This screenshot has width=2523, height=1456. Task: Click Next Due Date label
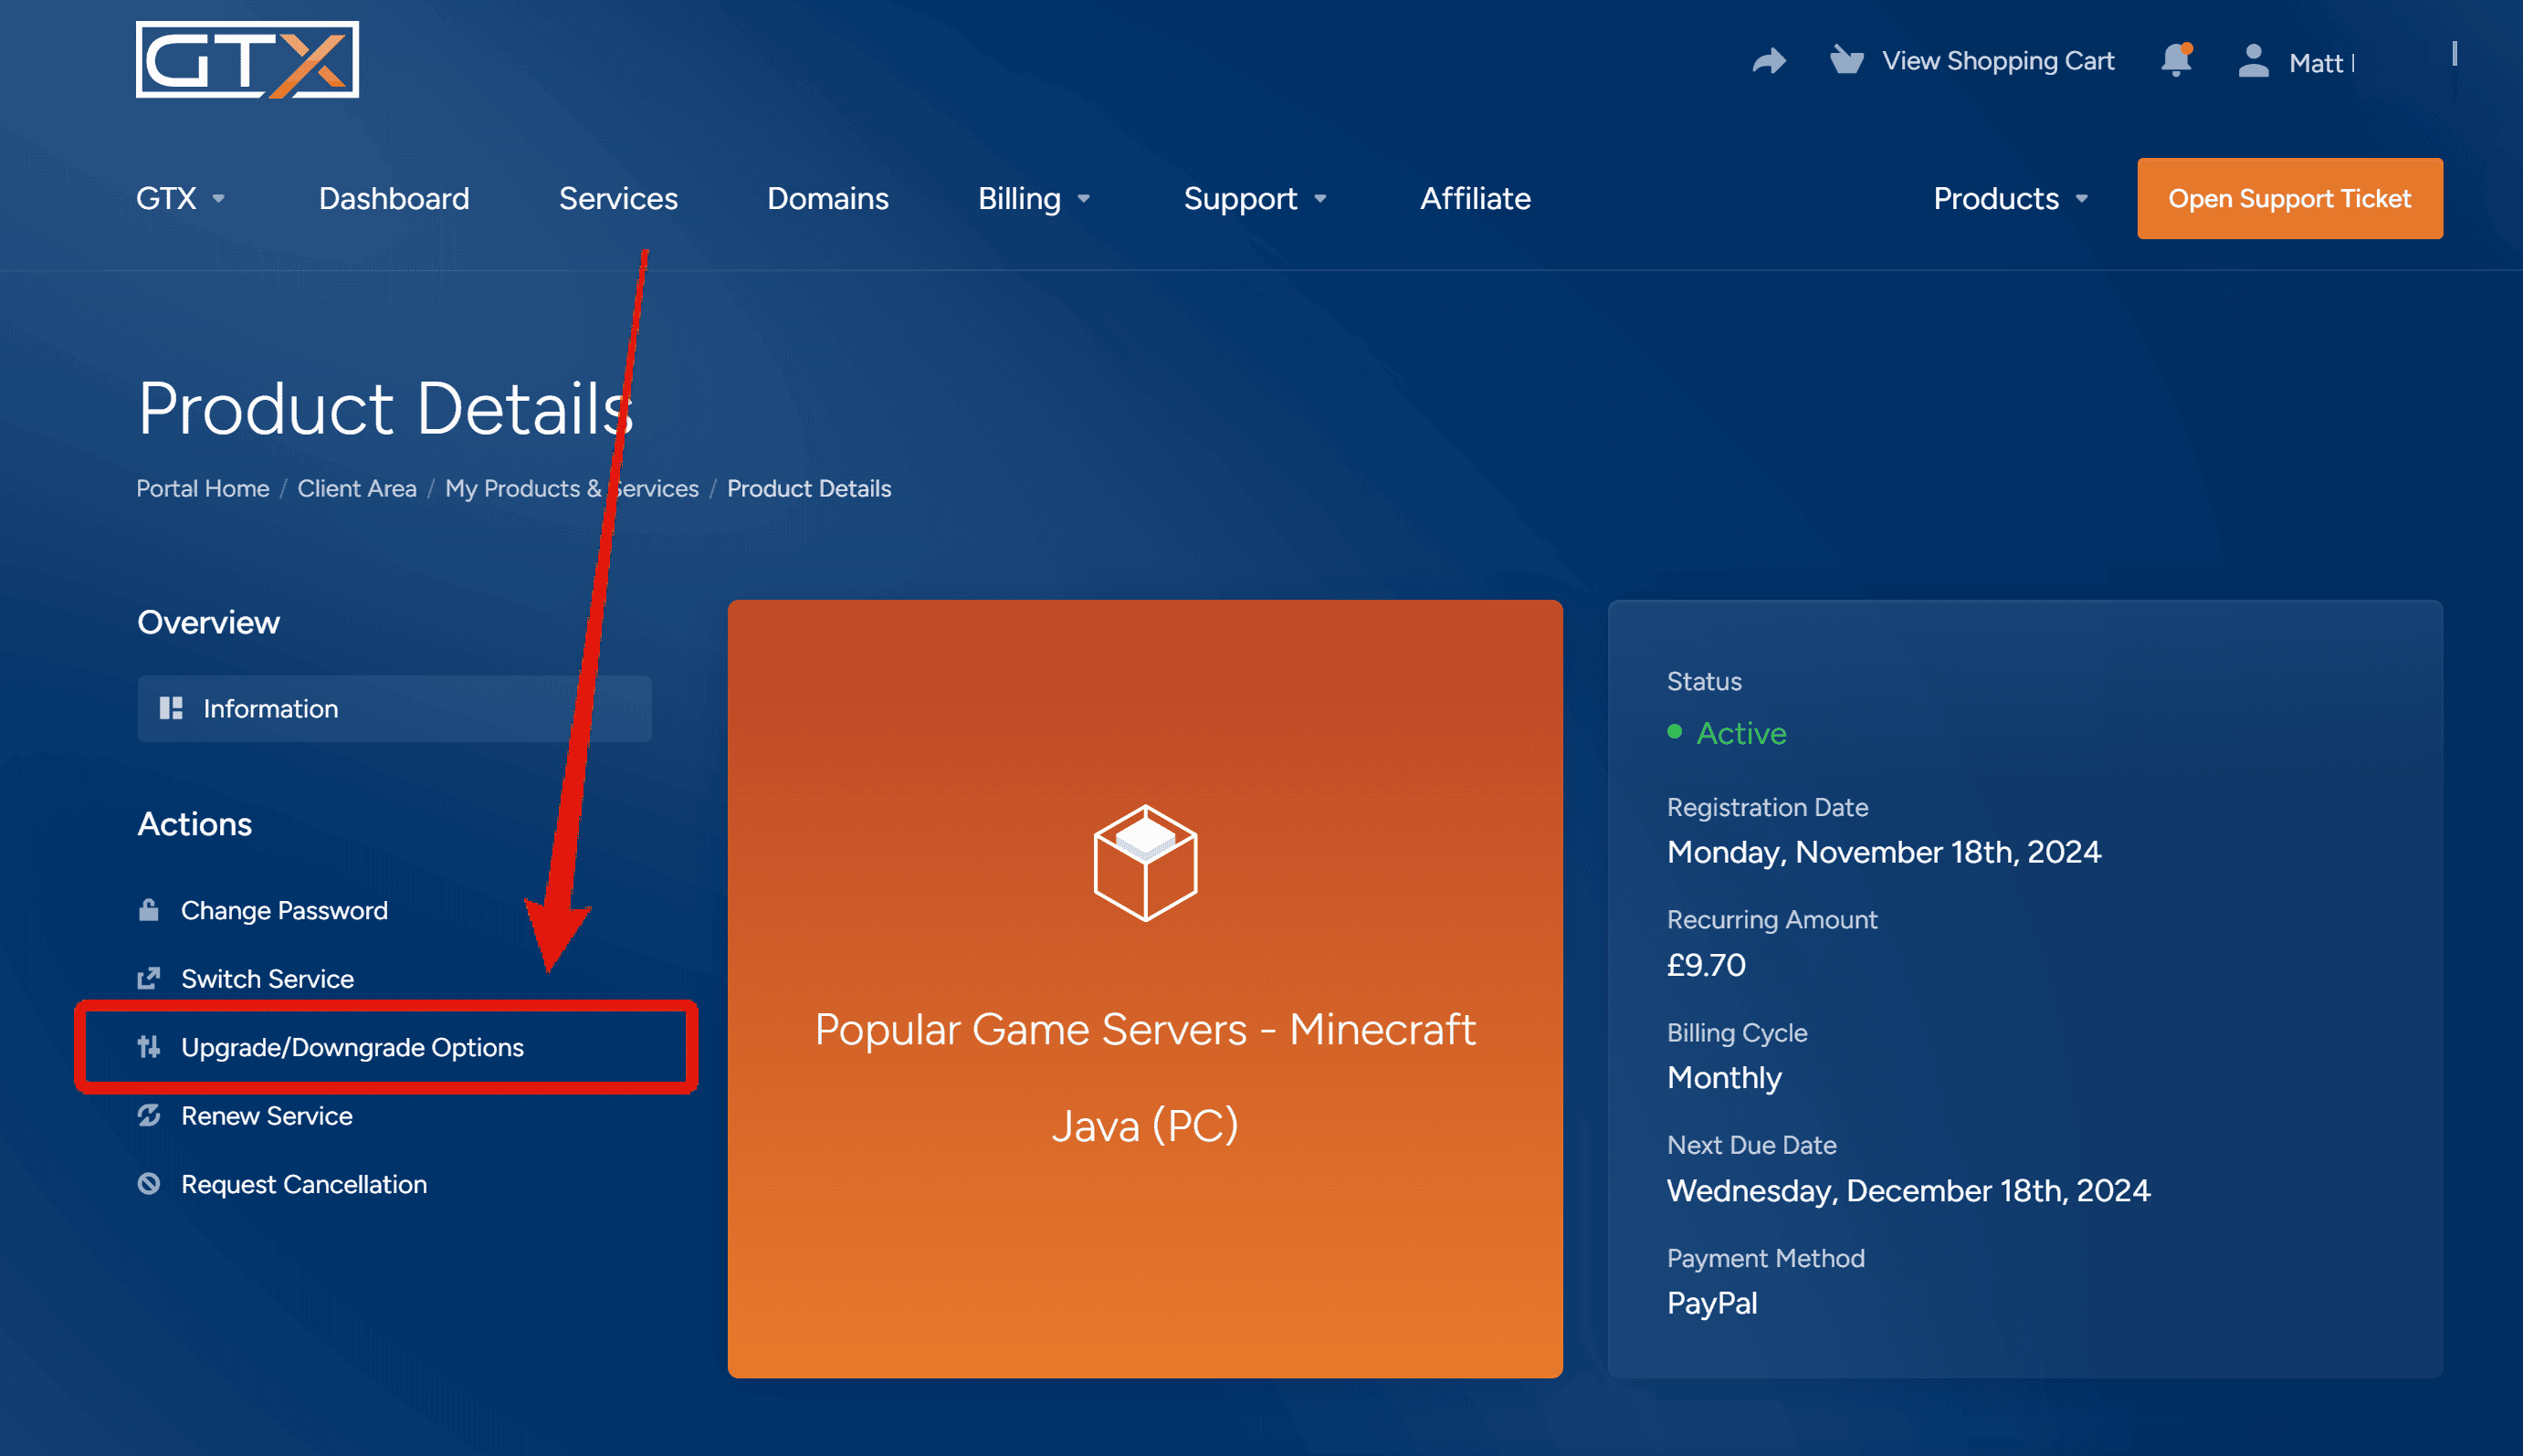pyautogui.click(x=1751, y=1145)
